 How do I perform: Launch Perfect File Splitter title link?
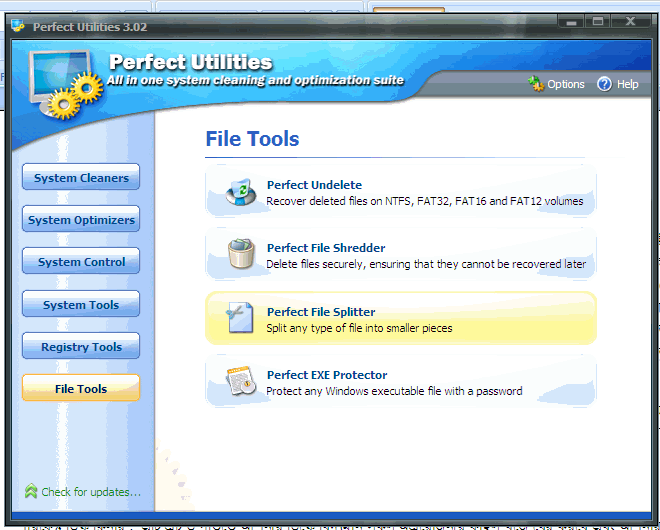321,312
